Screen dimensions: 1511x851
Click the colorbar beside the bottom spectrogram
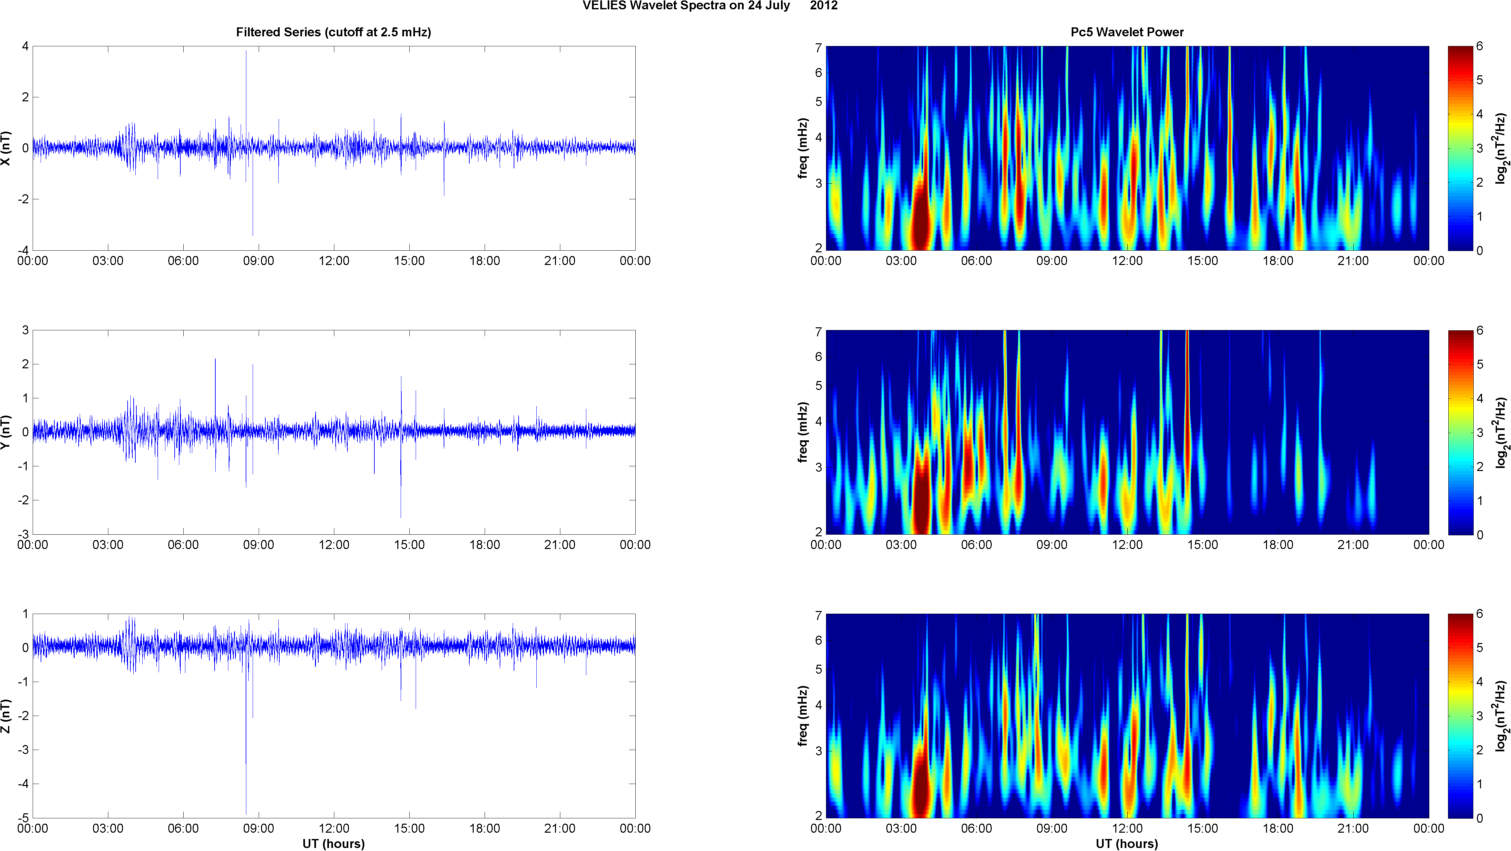tap(1460, 716)
